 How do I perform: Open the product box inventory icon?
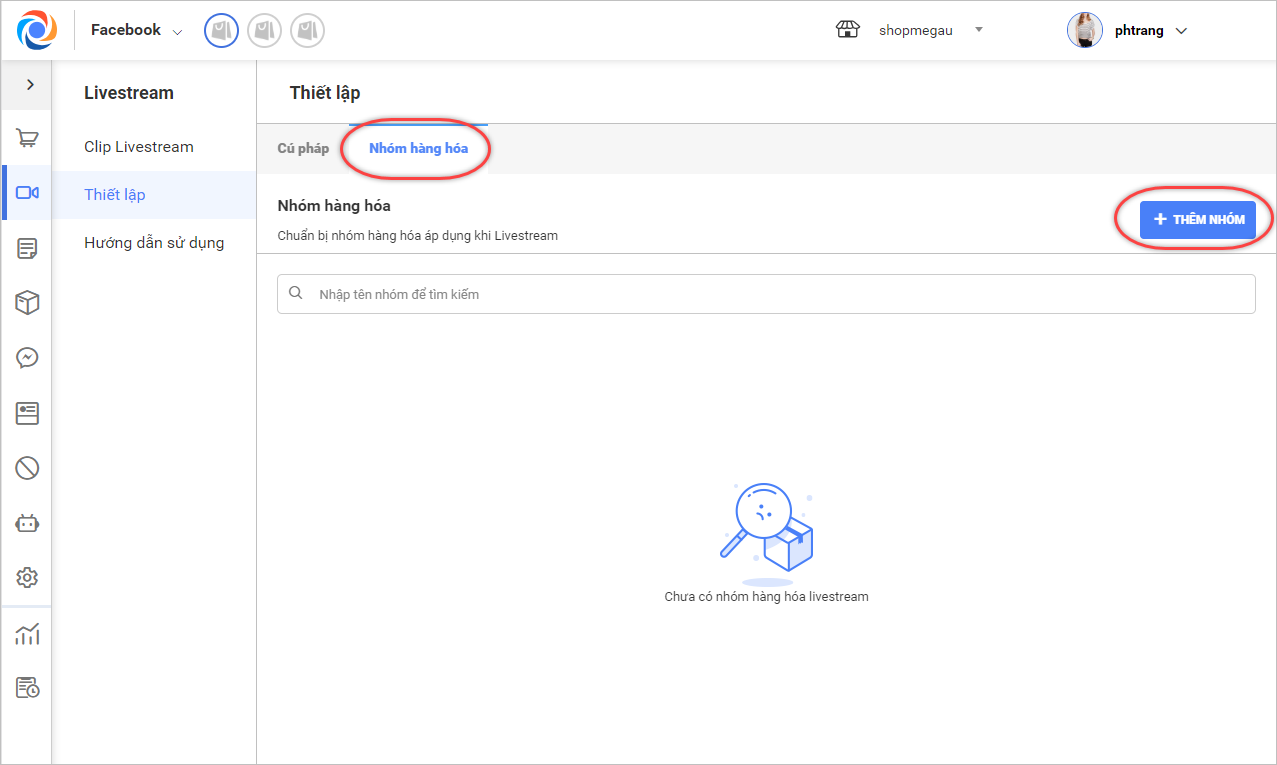(27, 303)
